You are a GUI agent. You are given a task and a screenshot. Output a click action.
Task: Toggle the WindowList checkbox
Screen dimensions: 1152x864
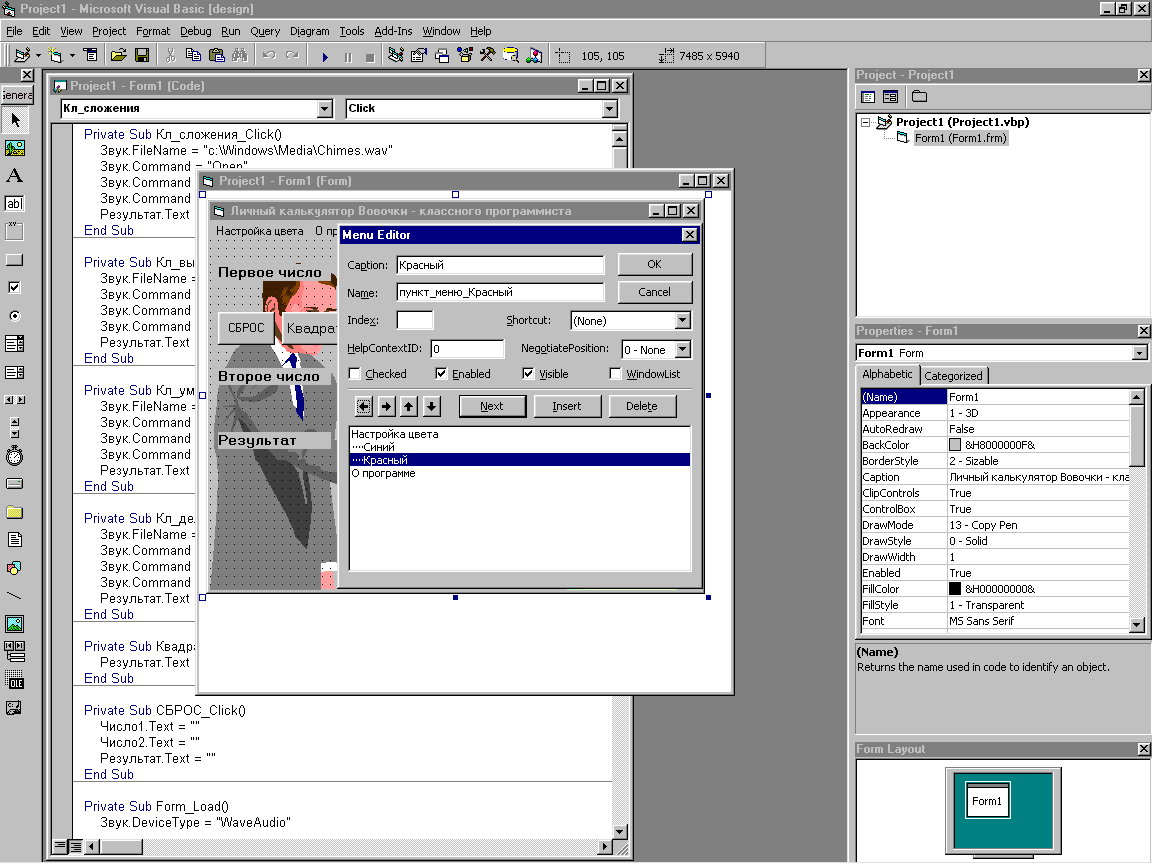(616, 374)
